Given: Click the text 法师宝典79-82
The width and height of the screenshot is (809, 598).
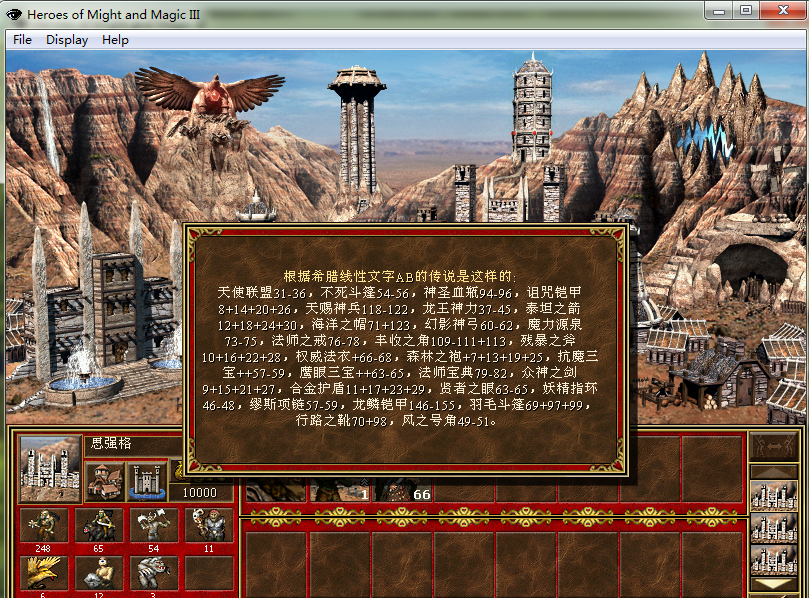Looking at the screenshot, I should [463, 373].
